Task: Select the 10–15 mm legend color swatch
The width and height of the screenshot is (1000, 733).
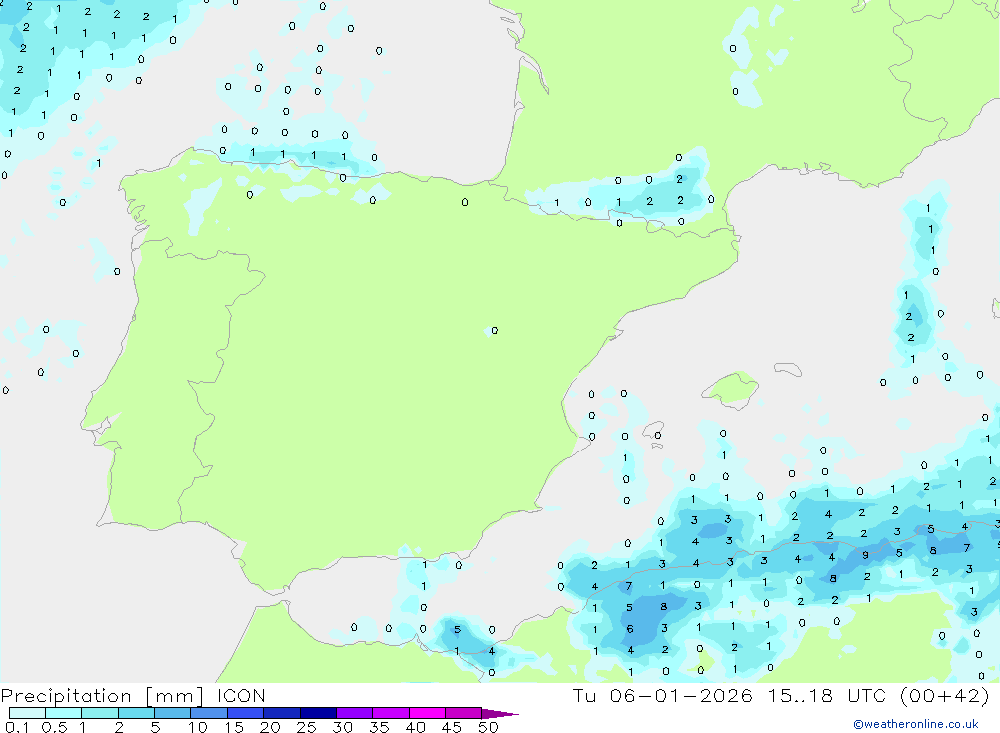Action: pos(209,713)
